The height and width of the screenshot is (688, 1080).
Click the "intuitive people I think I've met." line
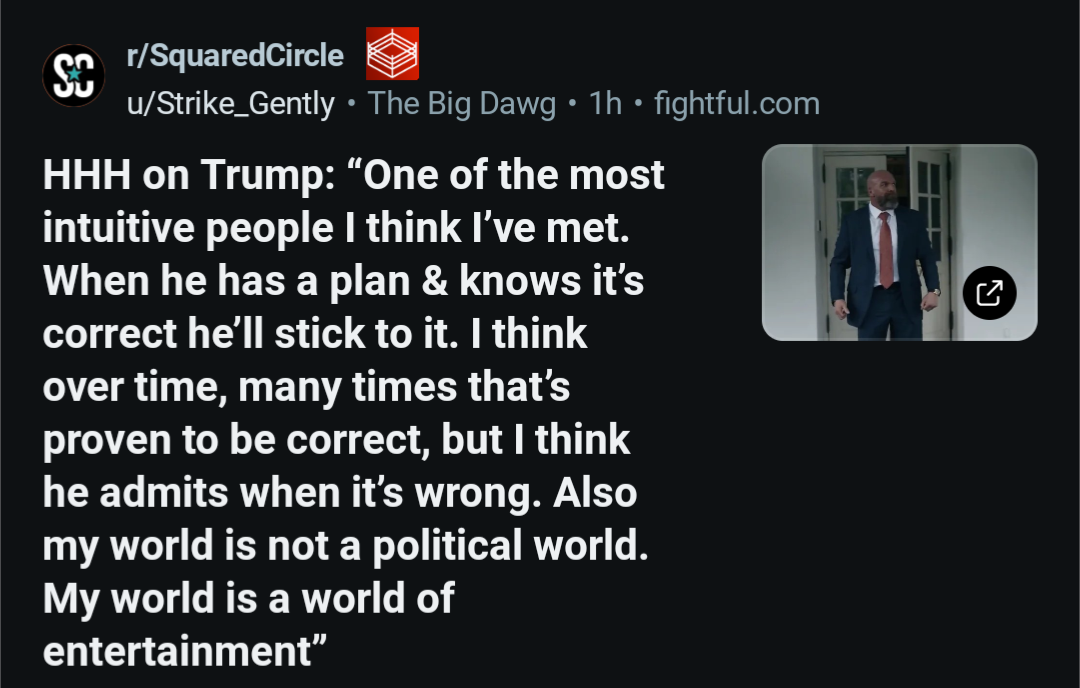[336, 229]
